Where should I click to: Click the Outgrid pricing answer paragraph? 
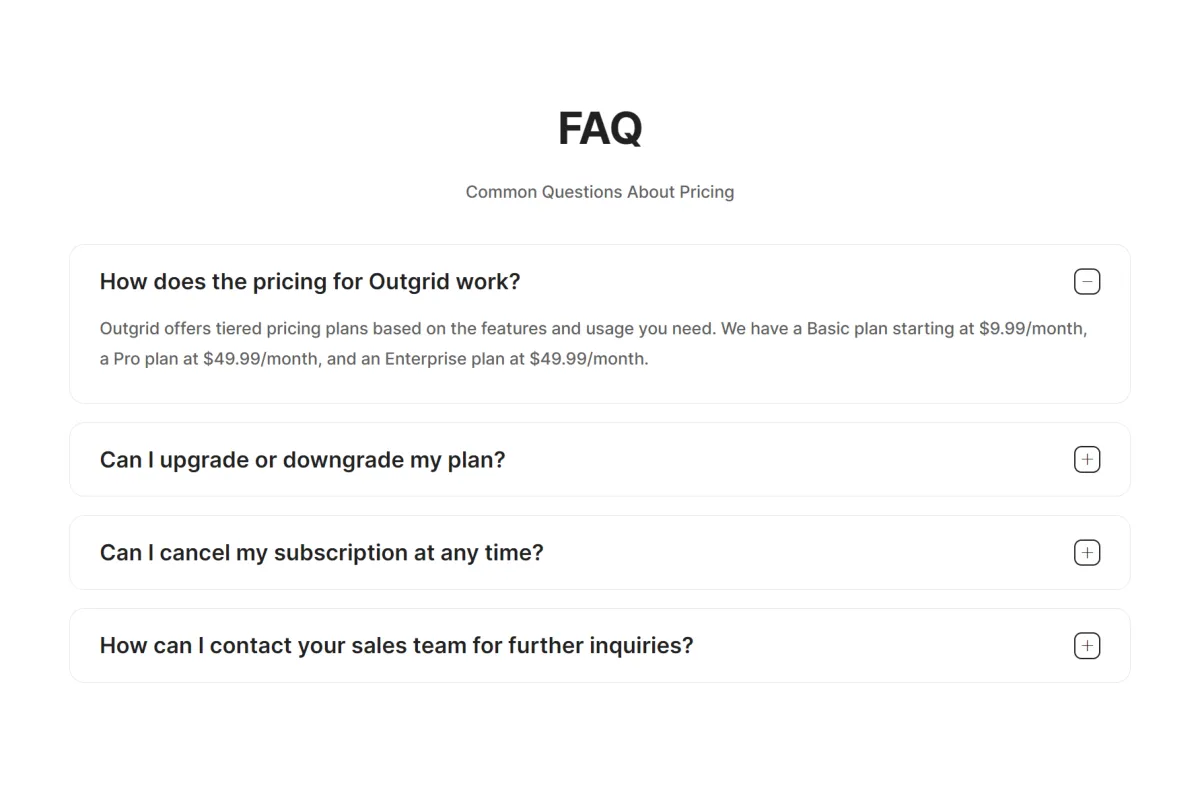click(x=594, y=343)
